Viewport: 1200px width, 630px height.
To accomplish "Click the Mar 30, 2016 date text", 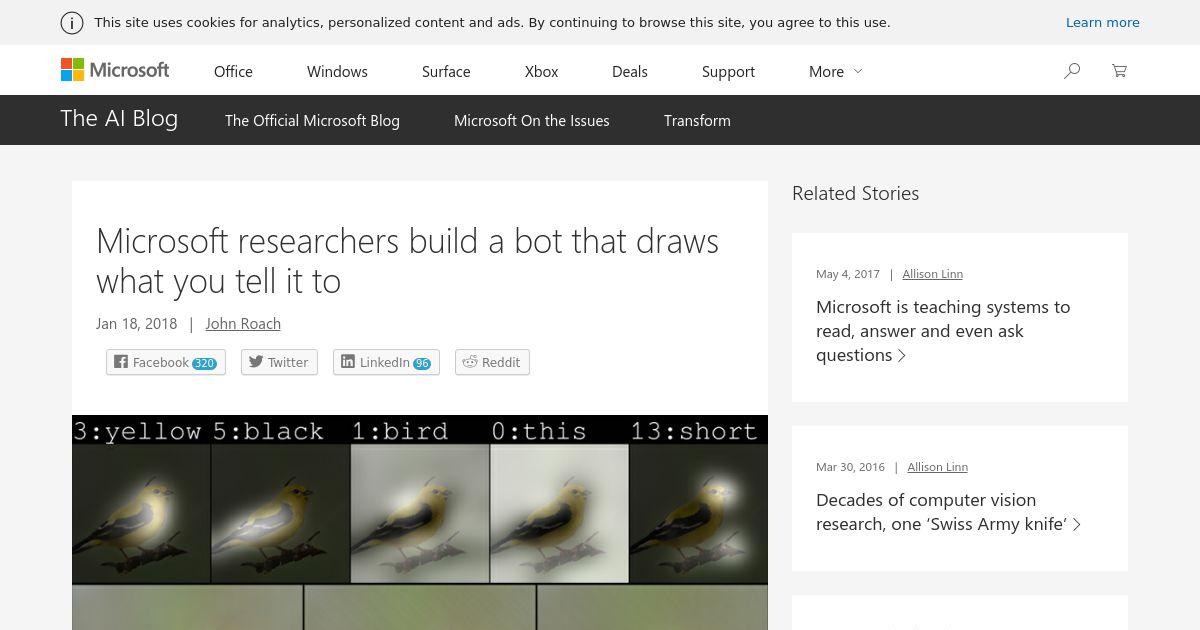I will (x=850, y=467).
